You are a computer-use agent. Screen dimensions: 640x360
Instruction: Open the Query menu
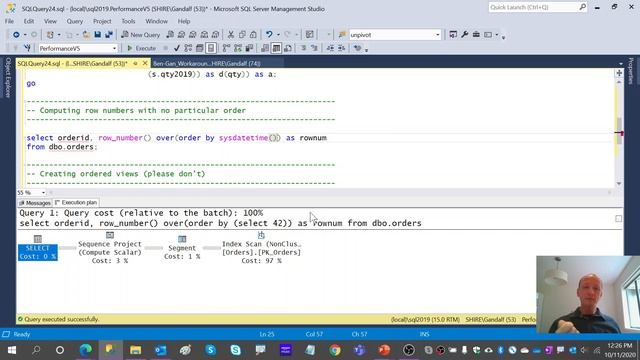(x=75, y=21)
